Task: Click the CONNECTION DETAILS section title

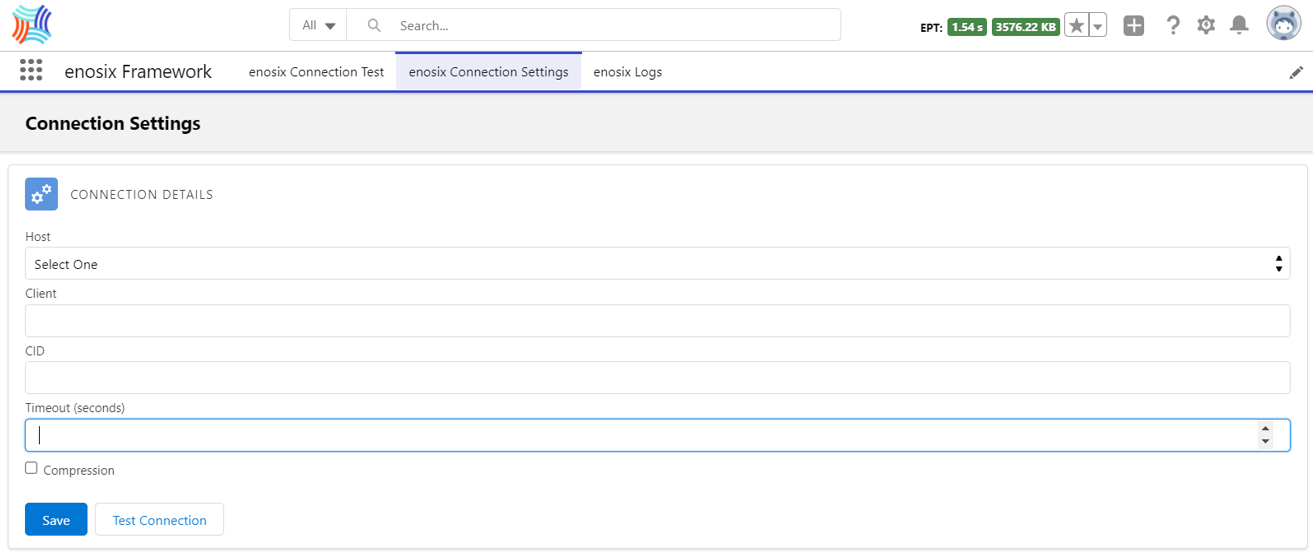Action: pos(142,195)
